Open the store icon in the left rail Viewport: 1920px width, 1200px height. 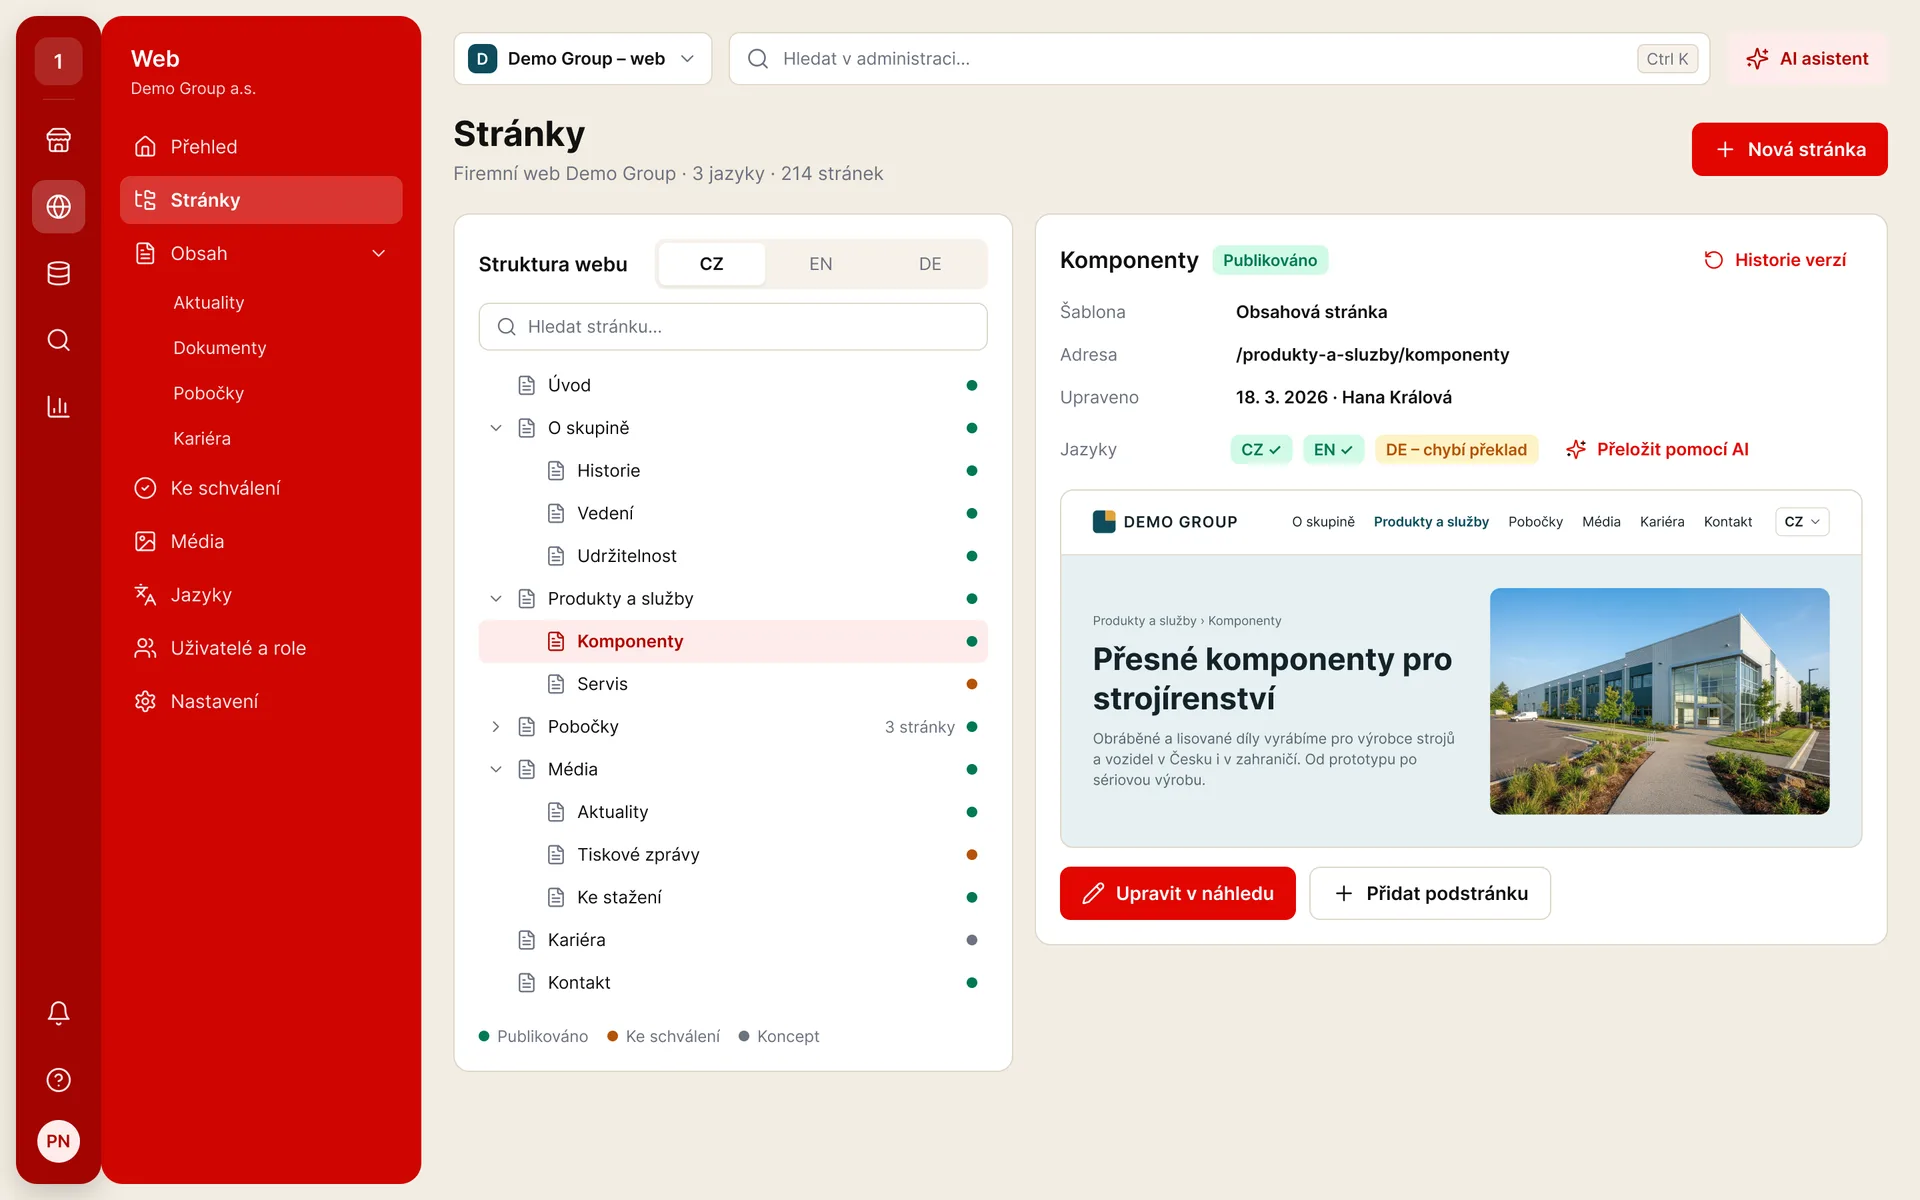pyautogui.click(x=58, y=140)
